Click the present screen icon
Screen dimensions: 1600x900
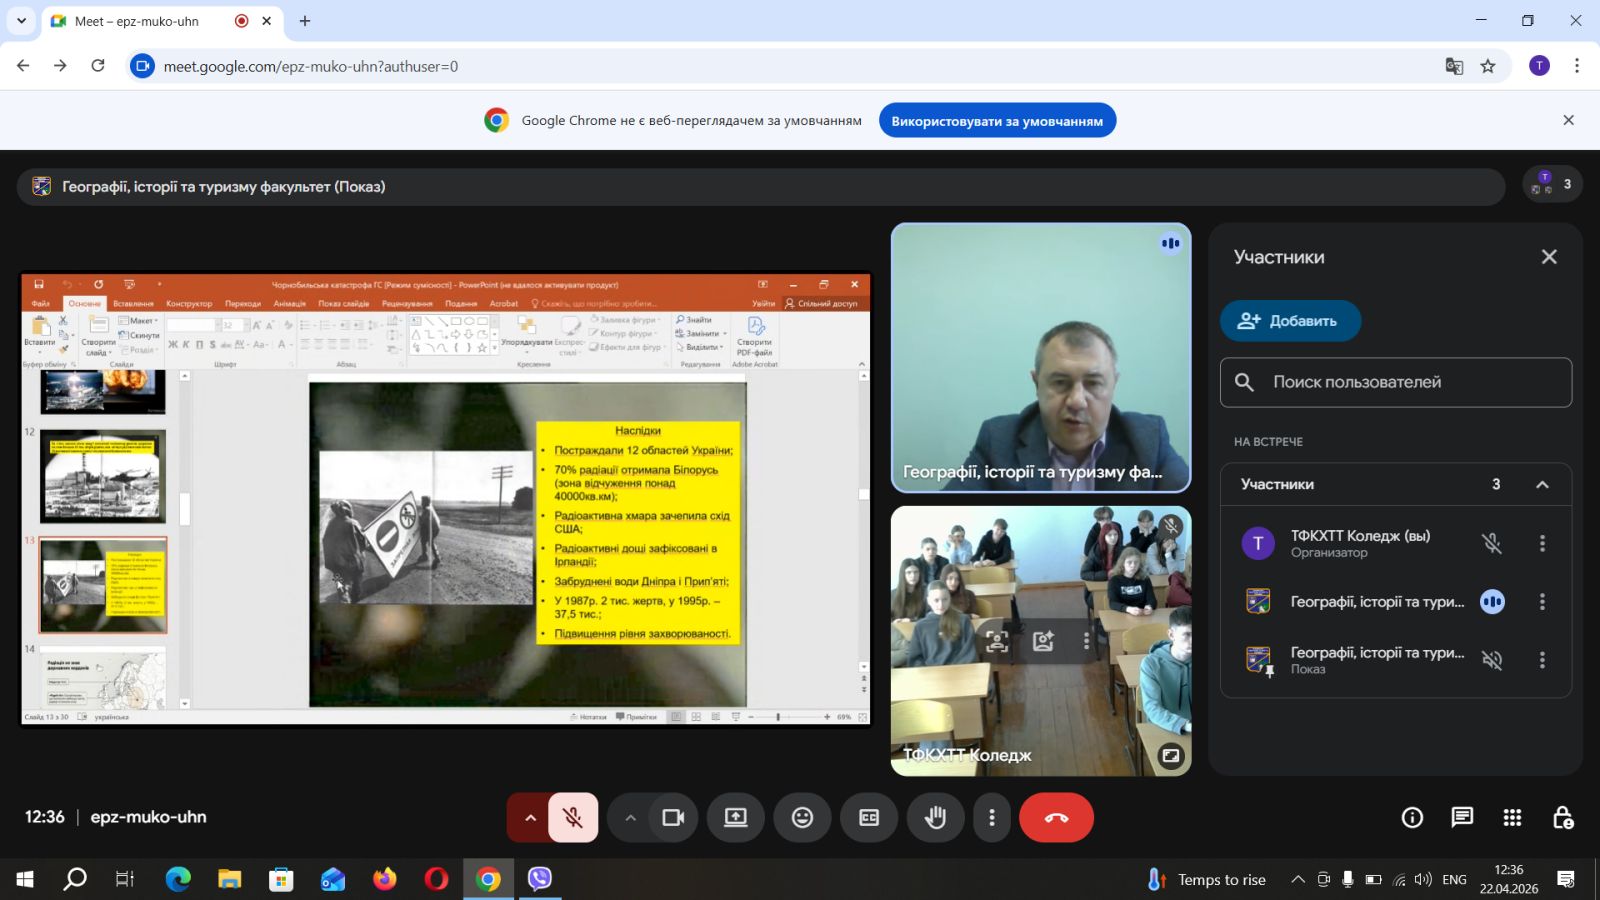(x=736, y=818)
